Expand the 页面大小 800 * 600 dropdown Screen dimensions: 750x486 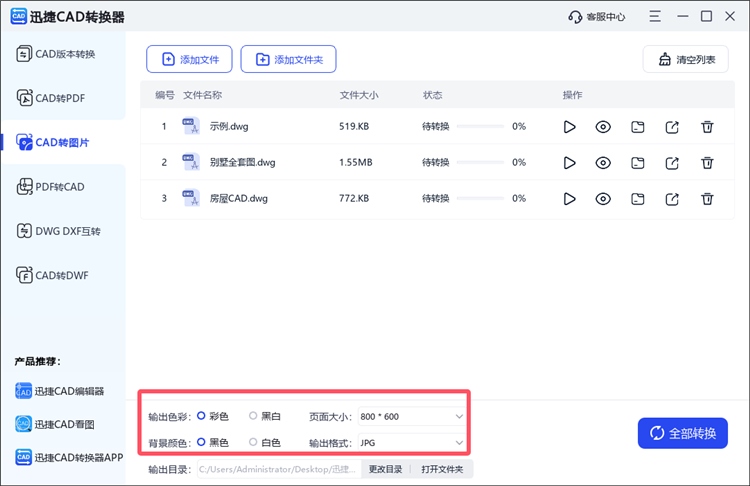411,416
